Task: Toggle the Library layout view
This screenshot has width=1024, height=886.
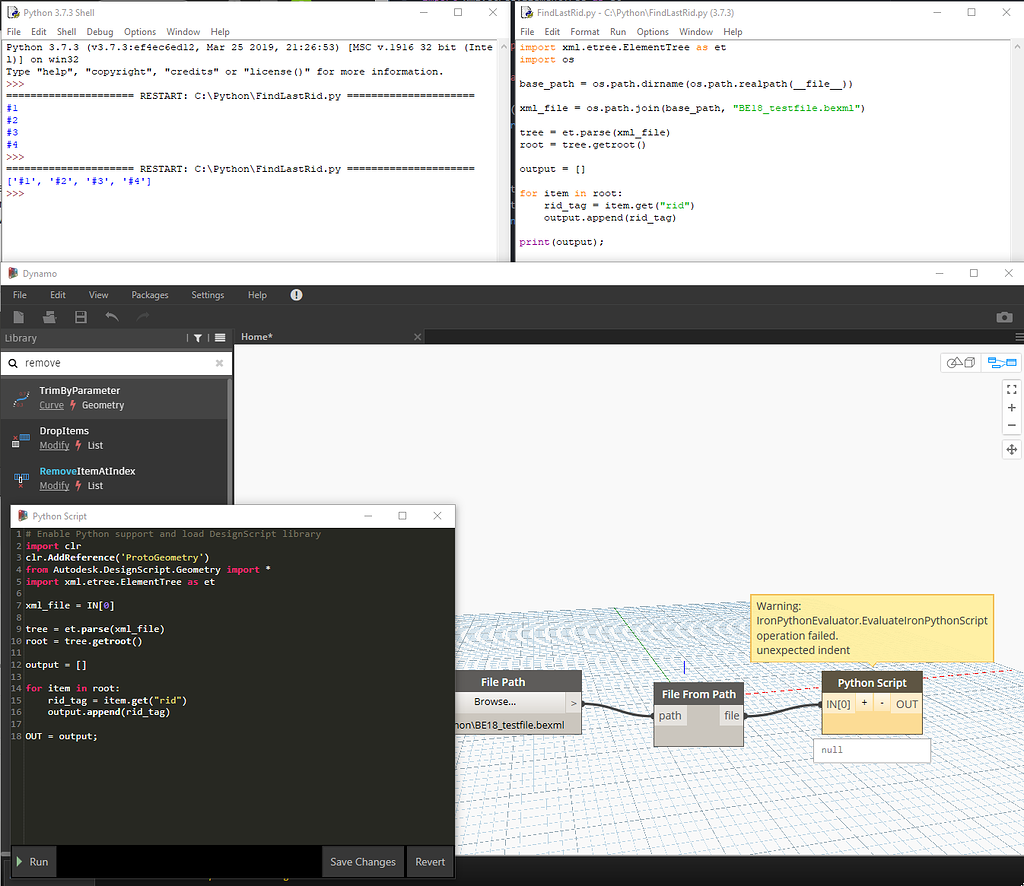Action: pyautogui.click(x=219, y=337)
